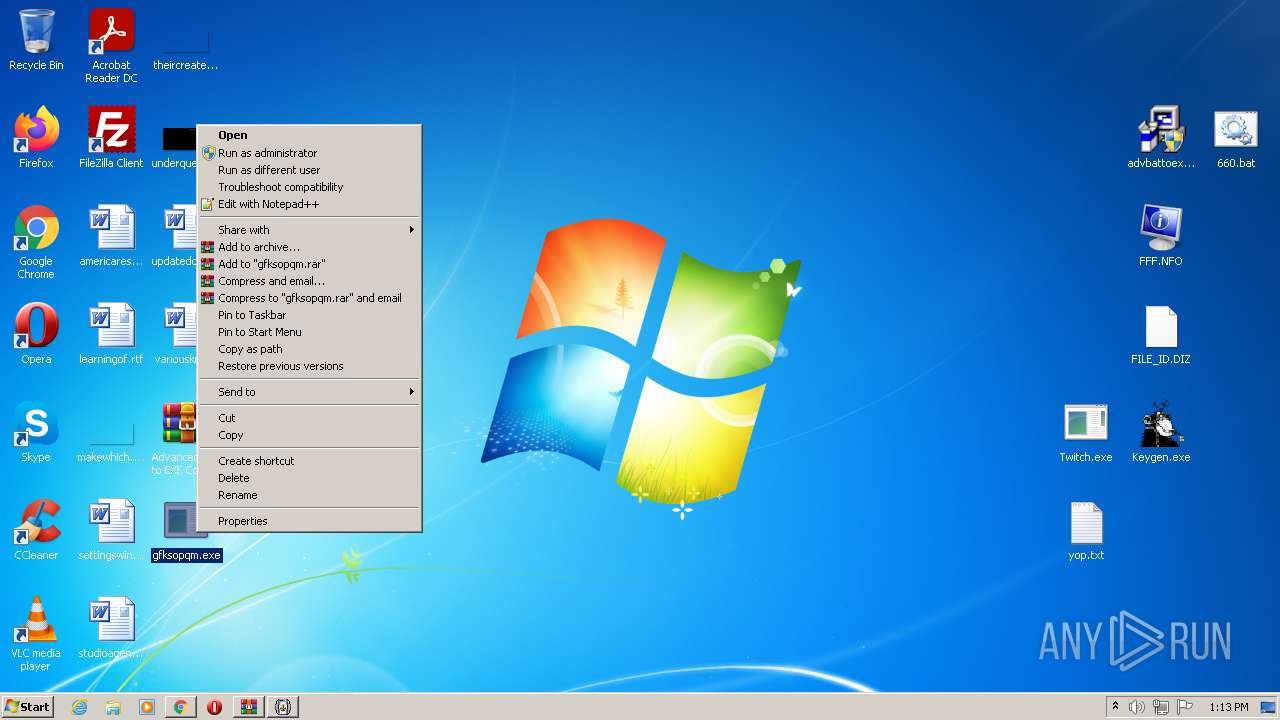
Task: Open Windows Explorer folder taskbar icon
Action: [113, 707]
